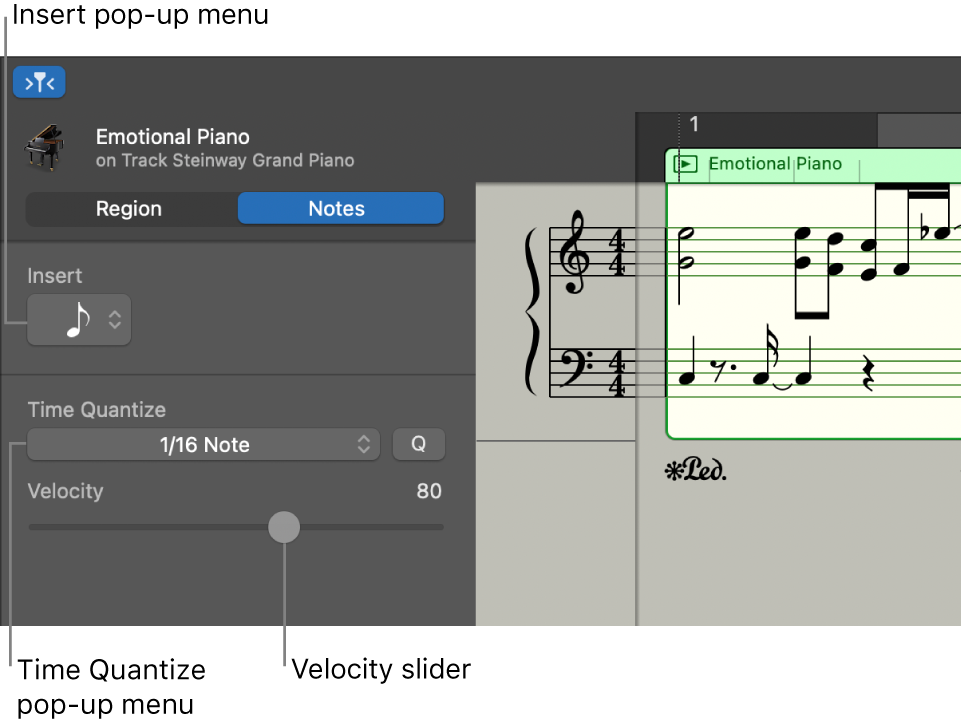Viewport: 964px width, 726px height.
Task: Toggle the catch playhead button
Action: click(39, 82)
